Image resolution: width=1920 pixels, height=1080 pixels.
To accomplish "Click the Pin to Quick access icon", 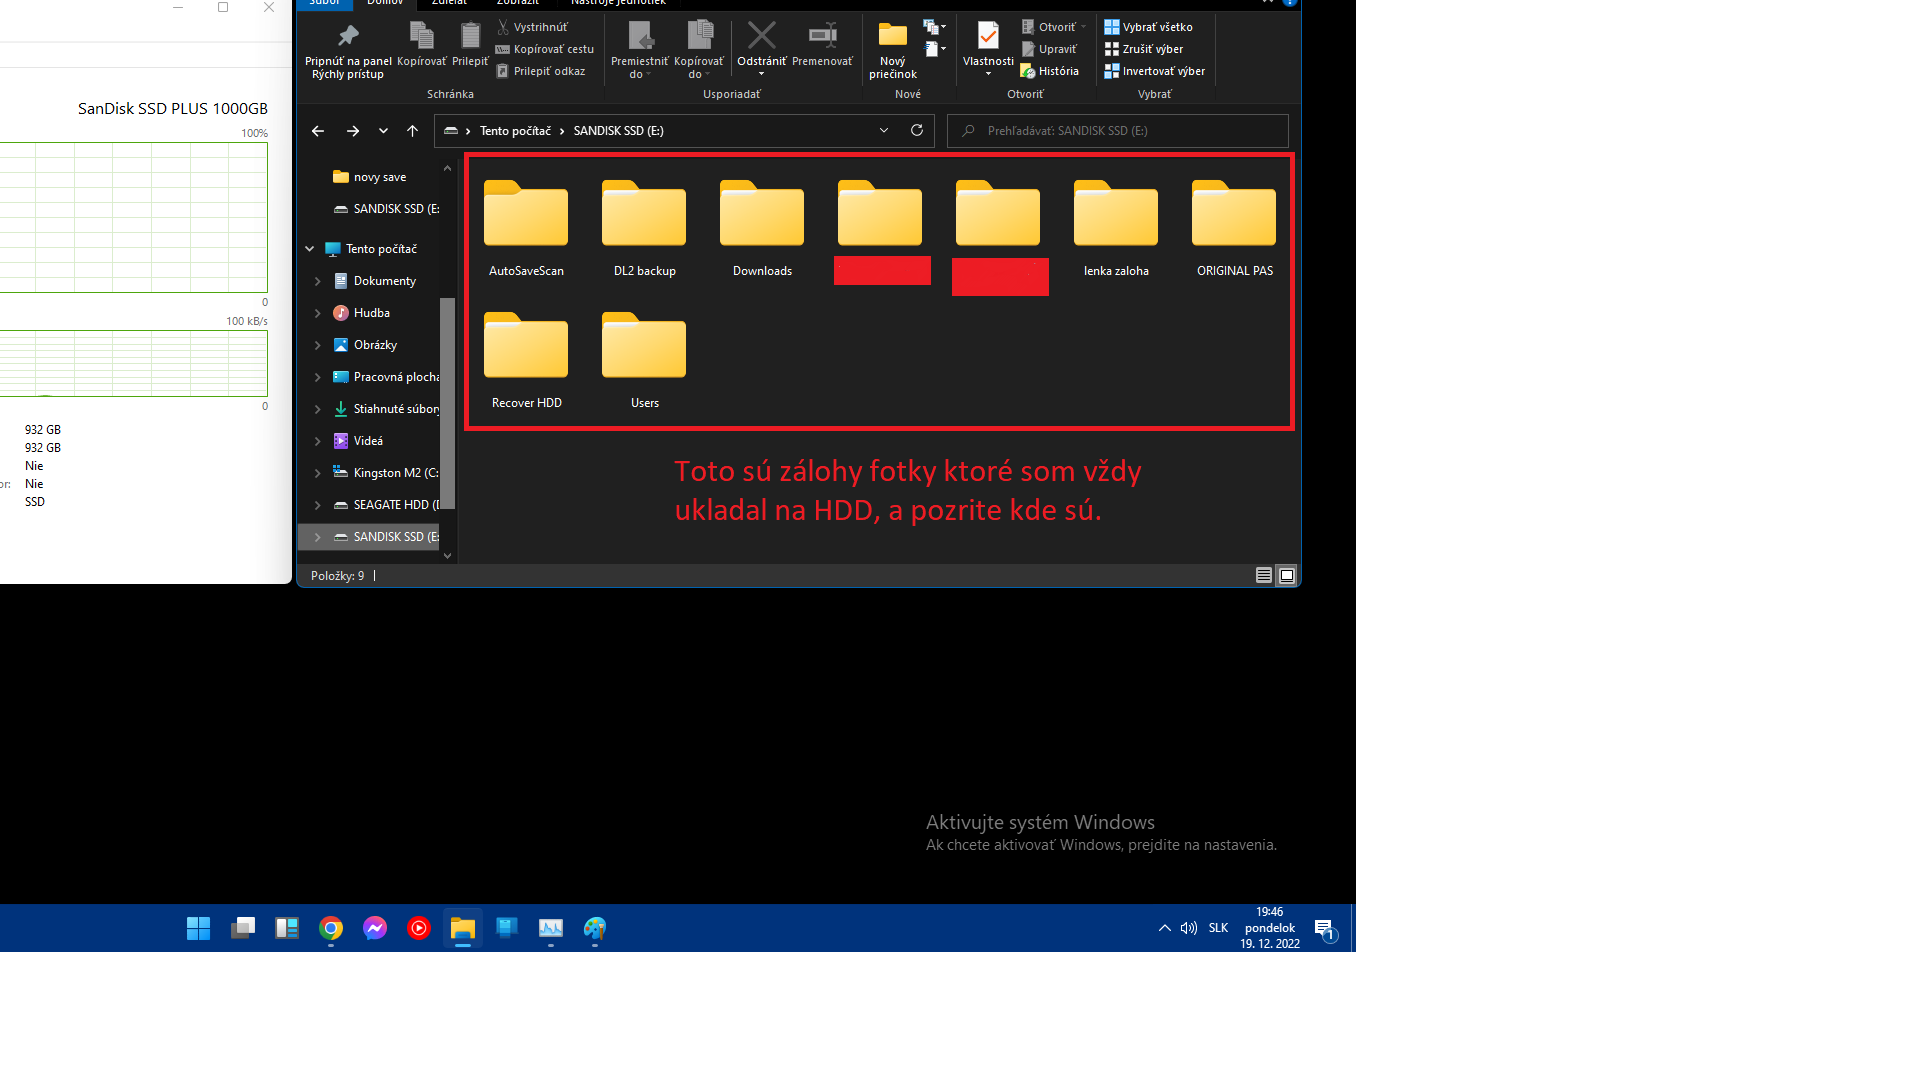I will point(347,37).
